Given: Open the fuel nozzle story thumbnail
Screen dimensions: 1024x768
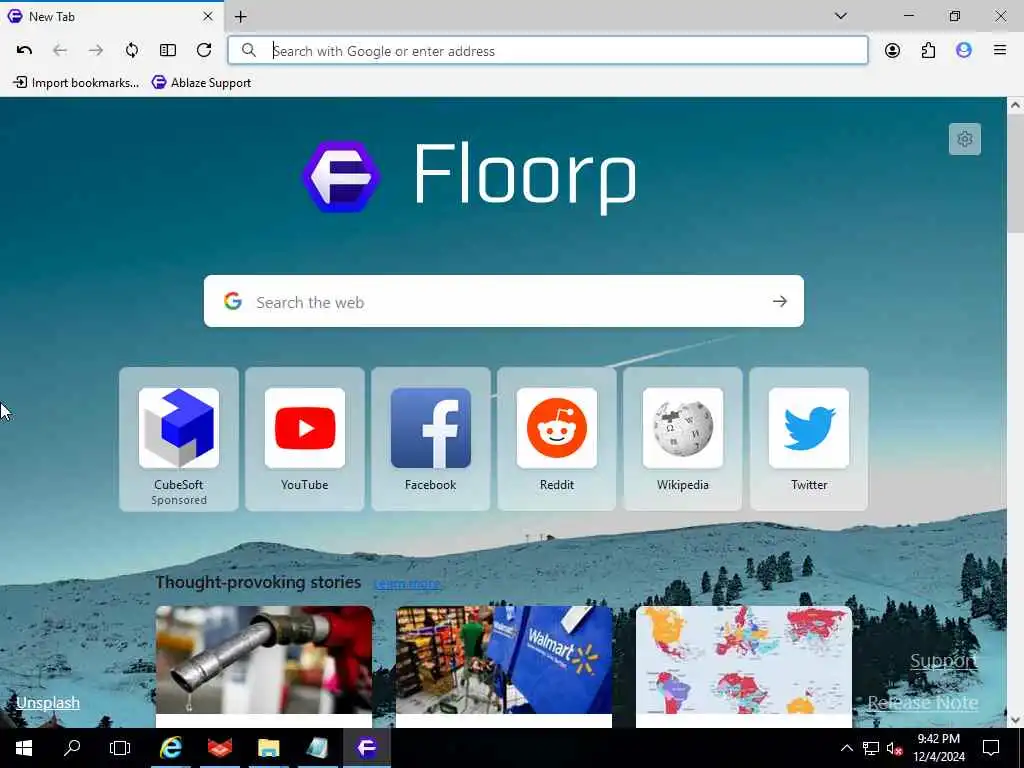Looking at the screenshot, I should tap(264, 660).
